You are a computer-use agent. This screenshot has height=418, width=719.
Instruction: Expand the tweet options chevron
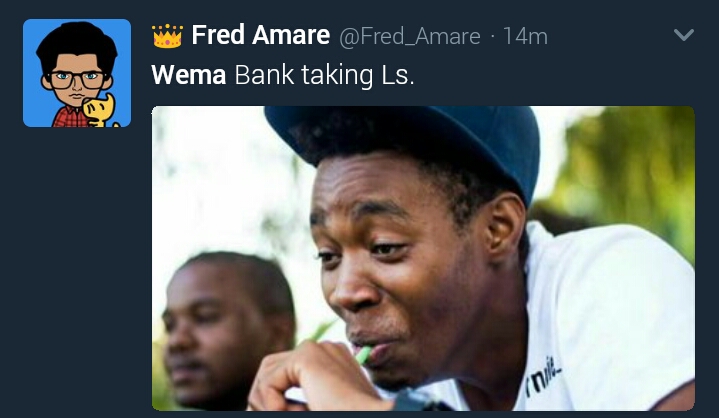click(x=684, y=35)
